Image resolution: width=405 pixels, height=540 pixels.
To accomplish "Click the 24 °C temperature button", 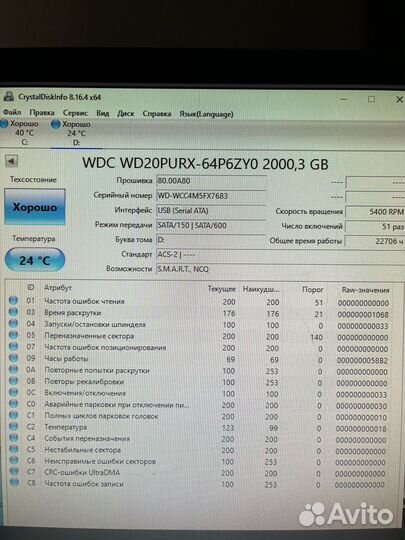I will 35,260.
